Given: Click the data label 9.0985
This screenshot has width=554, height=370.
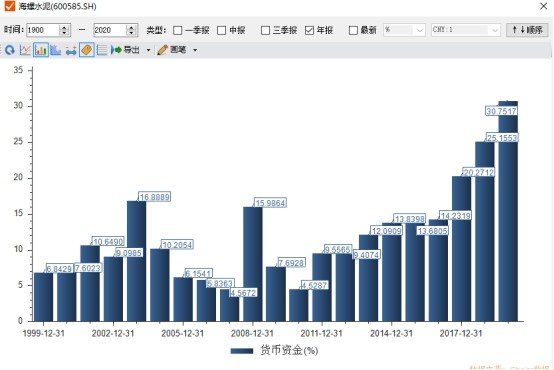Looking at the screenshot, I should point(129,253).
